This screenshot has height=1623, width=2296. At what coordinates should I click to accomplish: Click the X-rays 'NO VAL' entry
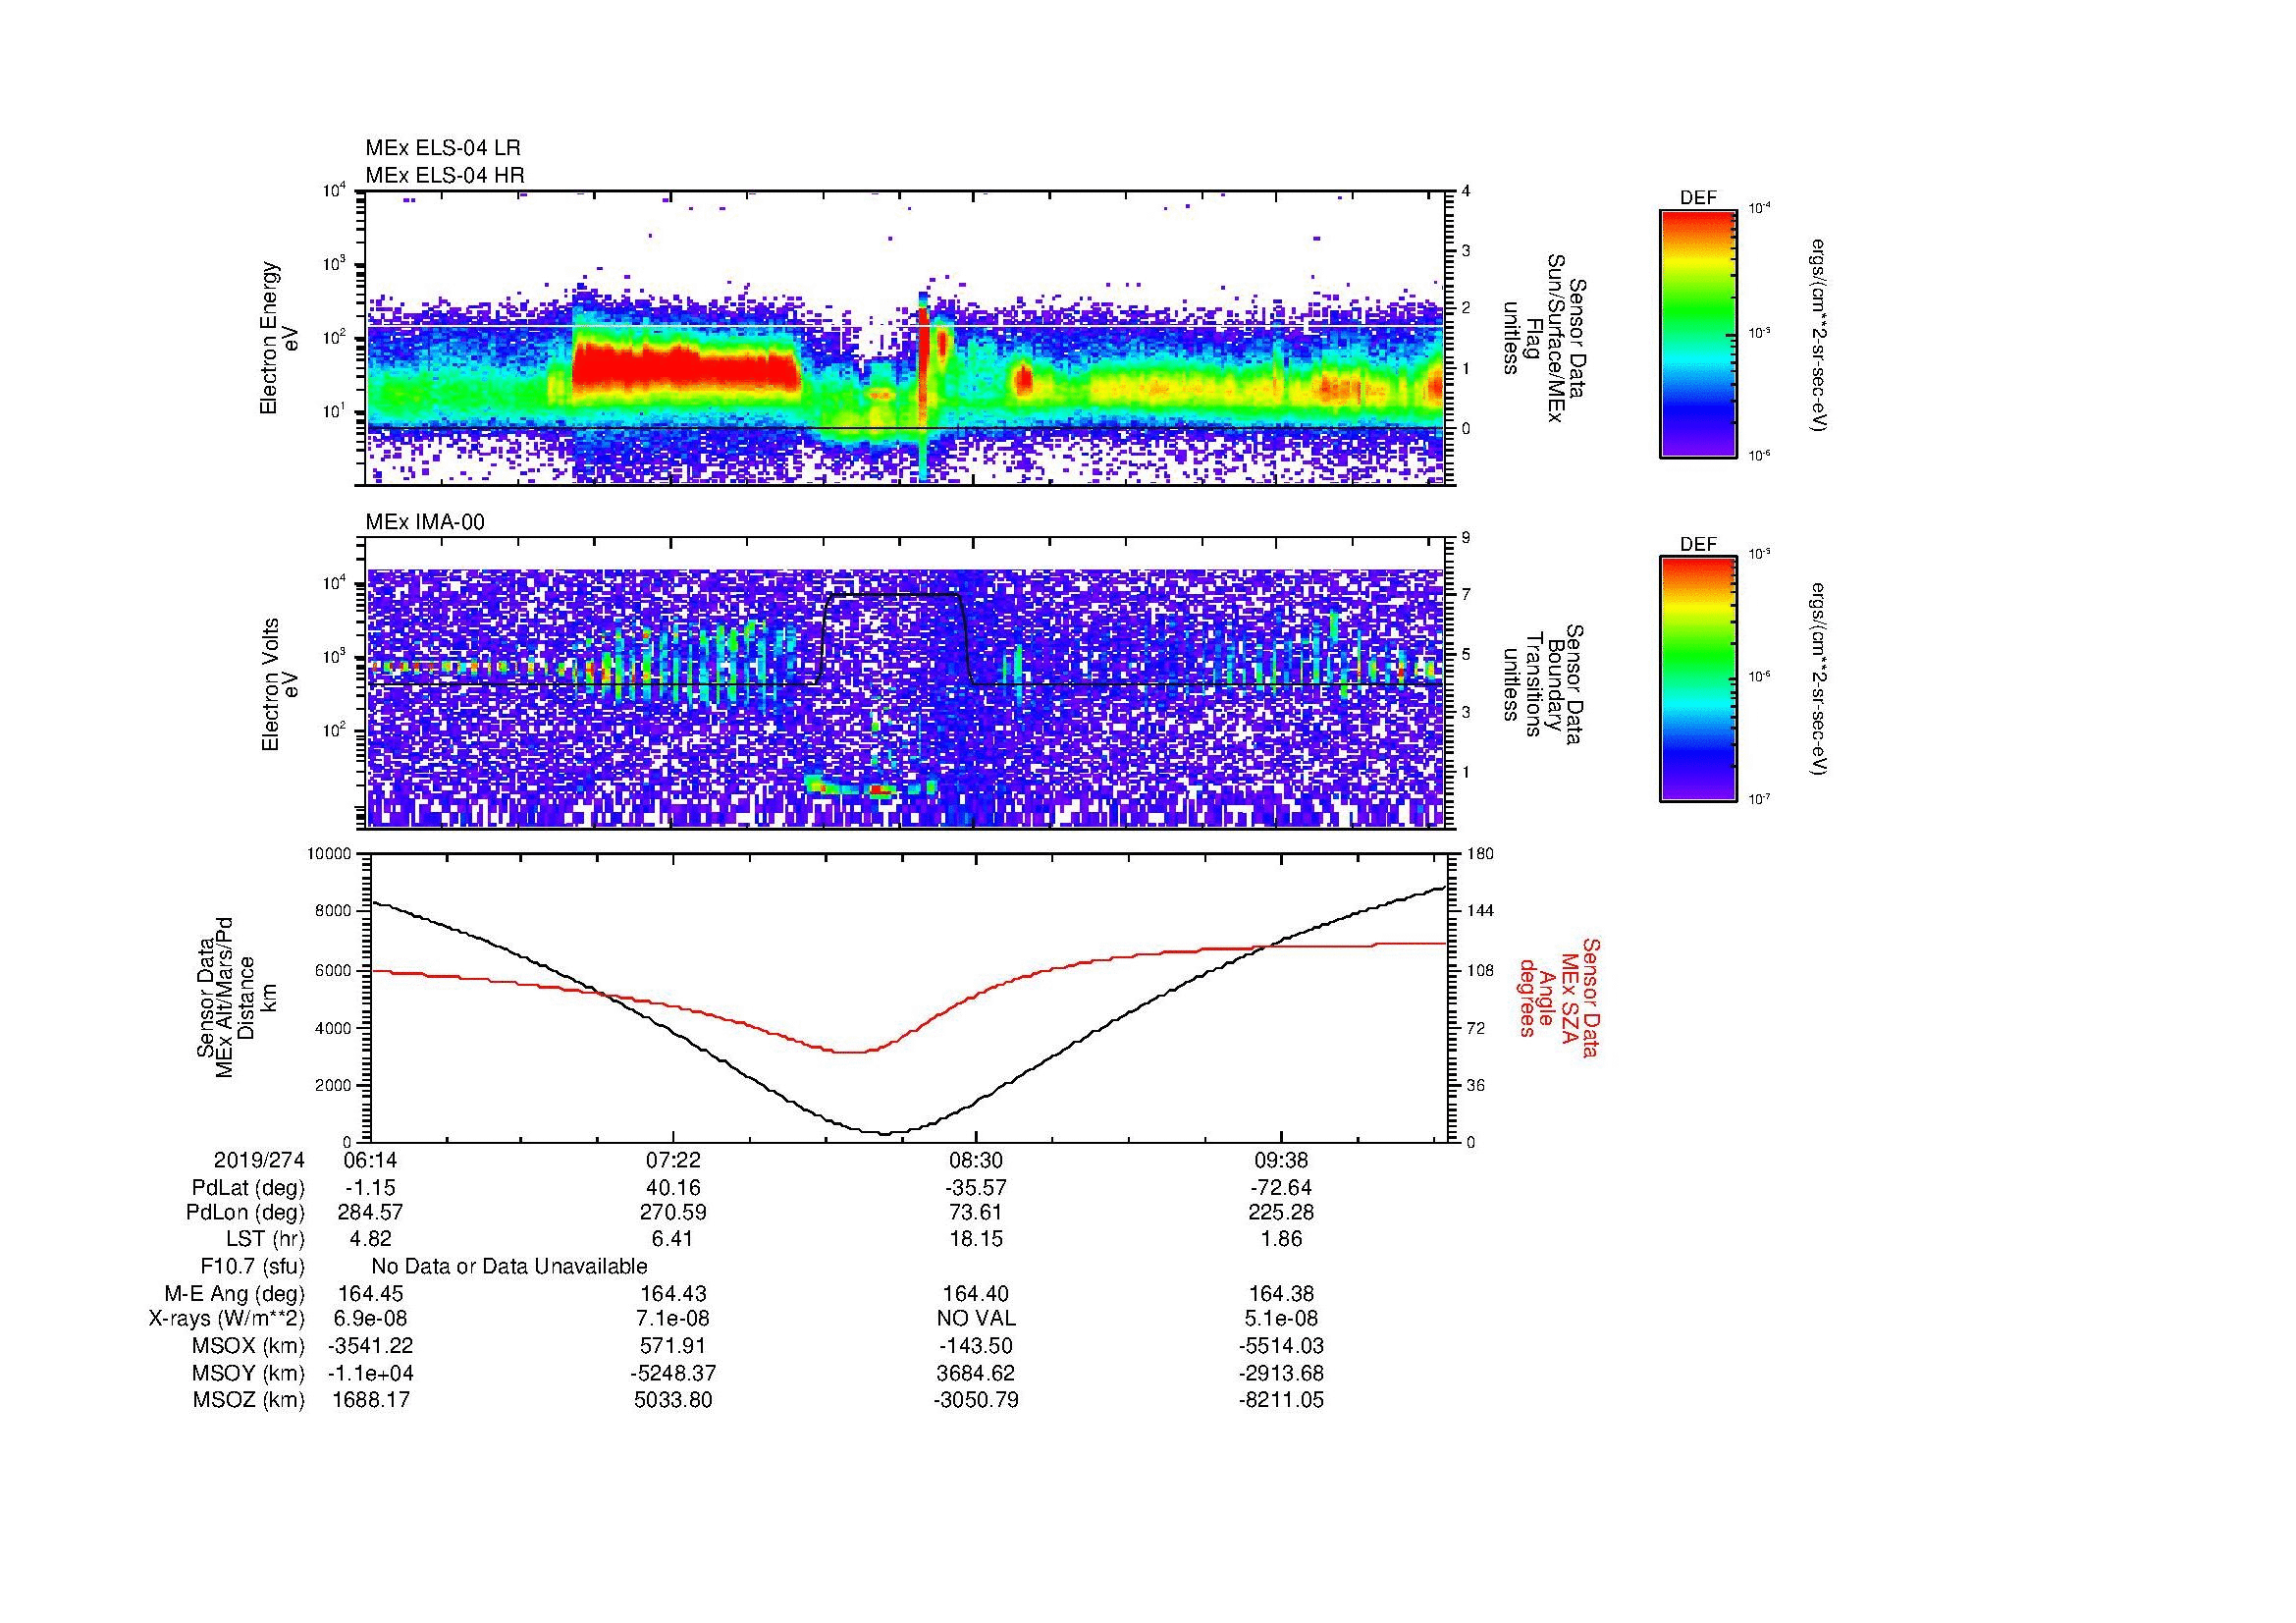pos(976,1319)
